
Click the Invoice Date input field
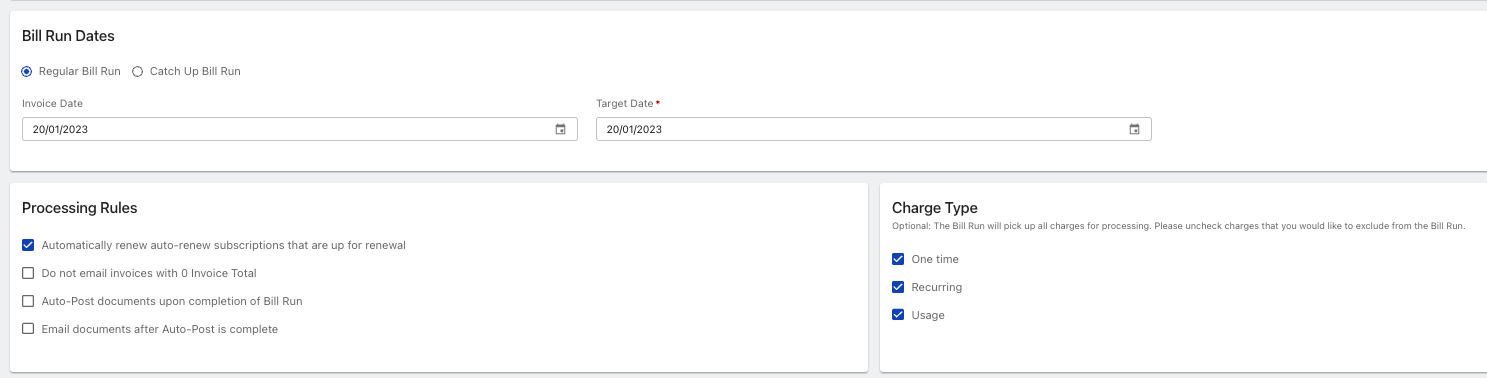(299, 129)
